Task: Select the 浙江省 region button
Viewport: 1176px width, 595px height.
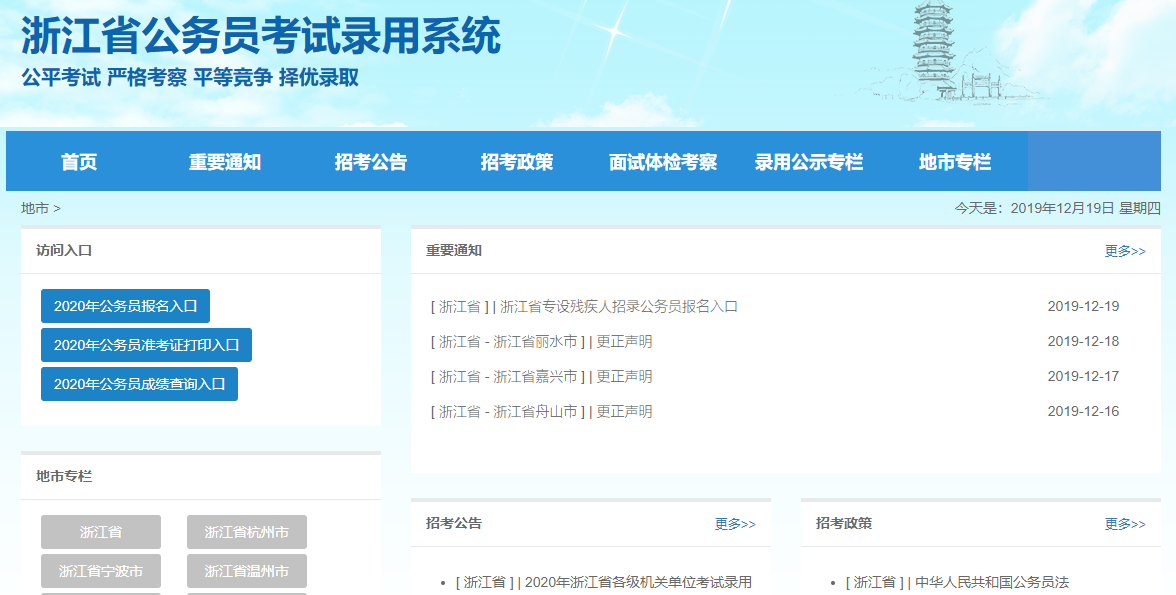Action: coord(101,532)
